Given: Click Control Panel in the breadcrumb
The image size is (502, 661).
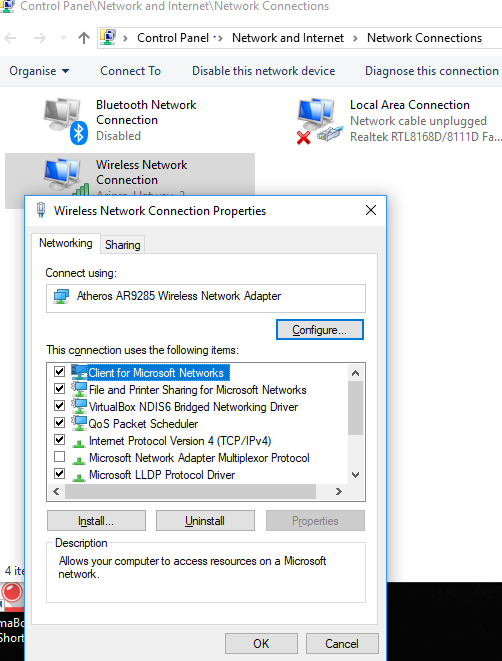Looking at the screenshot, I should click(173, 38).
